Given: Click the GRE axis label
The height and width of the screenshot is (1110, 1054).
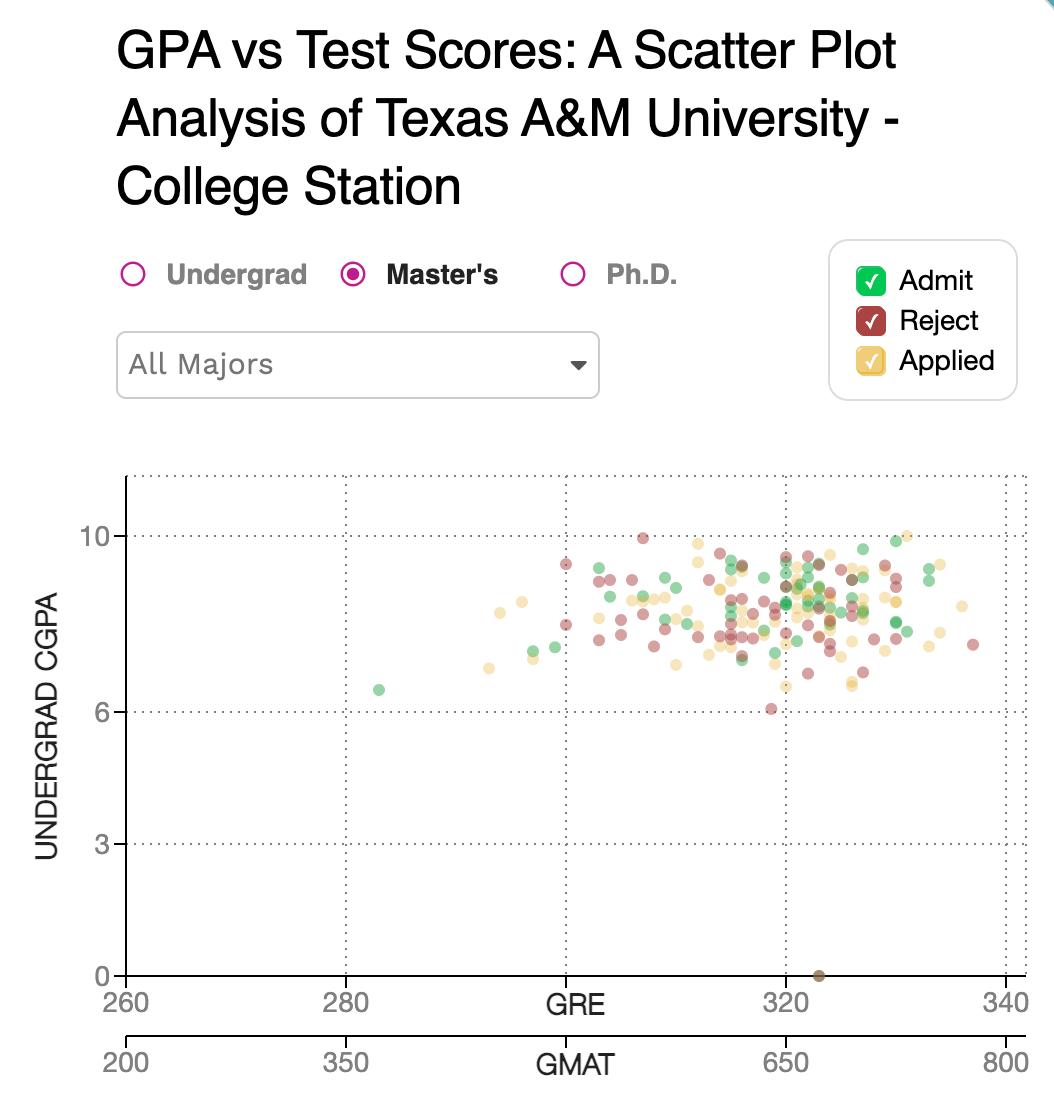Looking at the screenshot, I should [575, 1004].
